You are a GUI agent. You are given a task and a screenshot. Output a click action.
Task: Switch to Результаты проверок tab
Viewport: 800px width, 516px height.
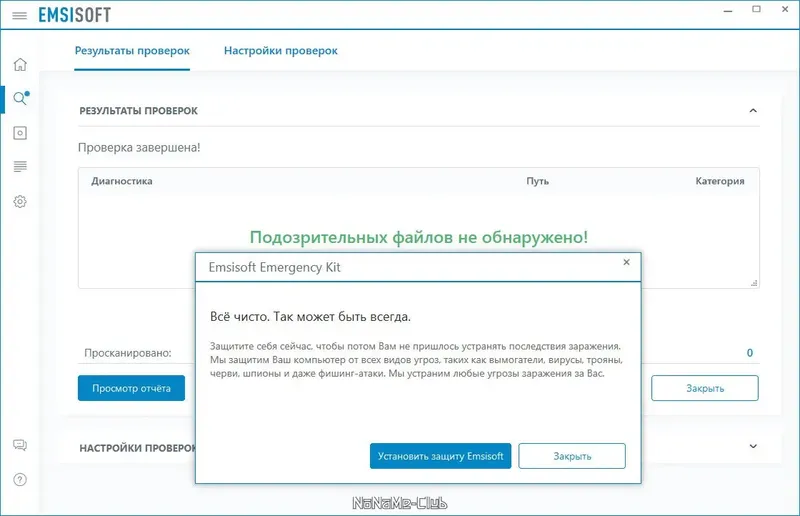(x=132, y=51)
